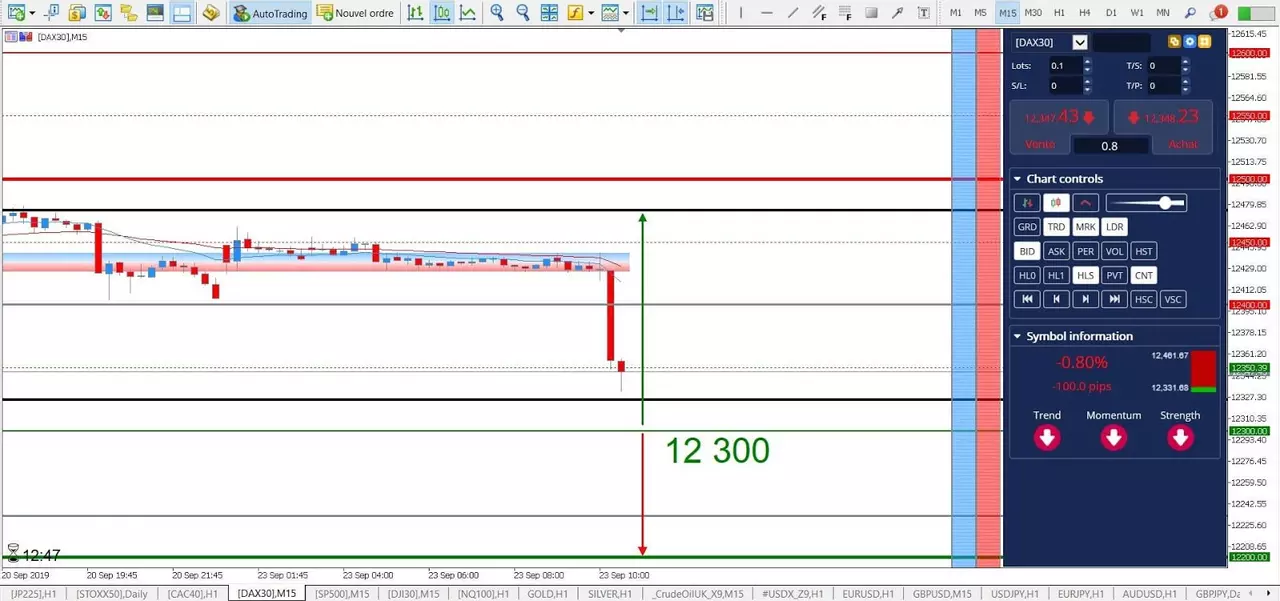Toggle the LDR button

1115,227
